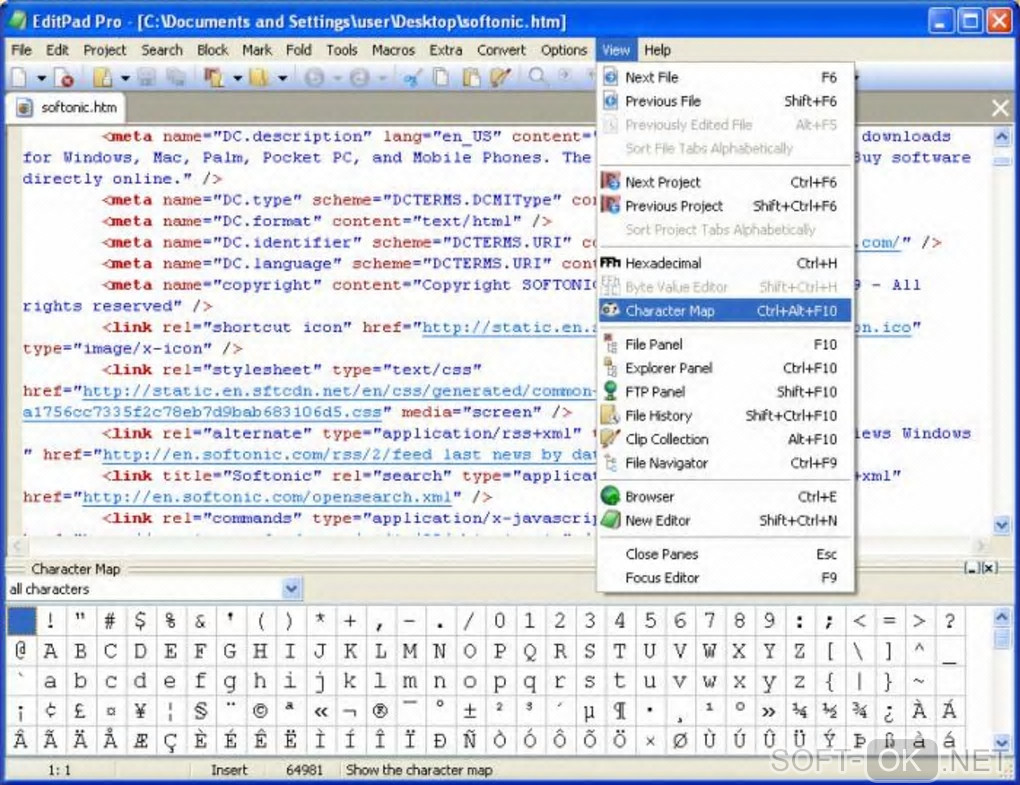Pick the © character in map
The width and height of the screenshot is (1020, 785).
point(260,711)
